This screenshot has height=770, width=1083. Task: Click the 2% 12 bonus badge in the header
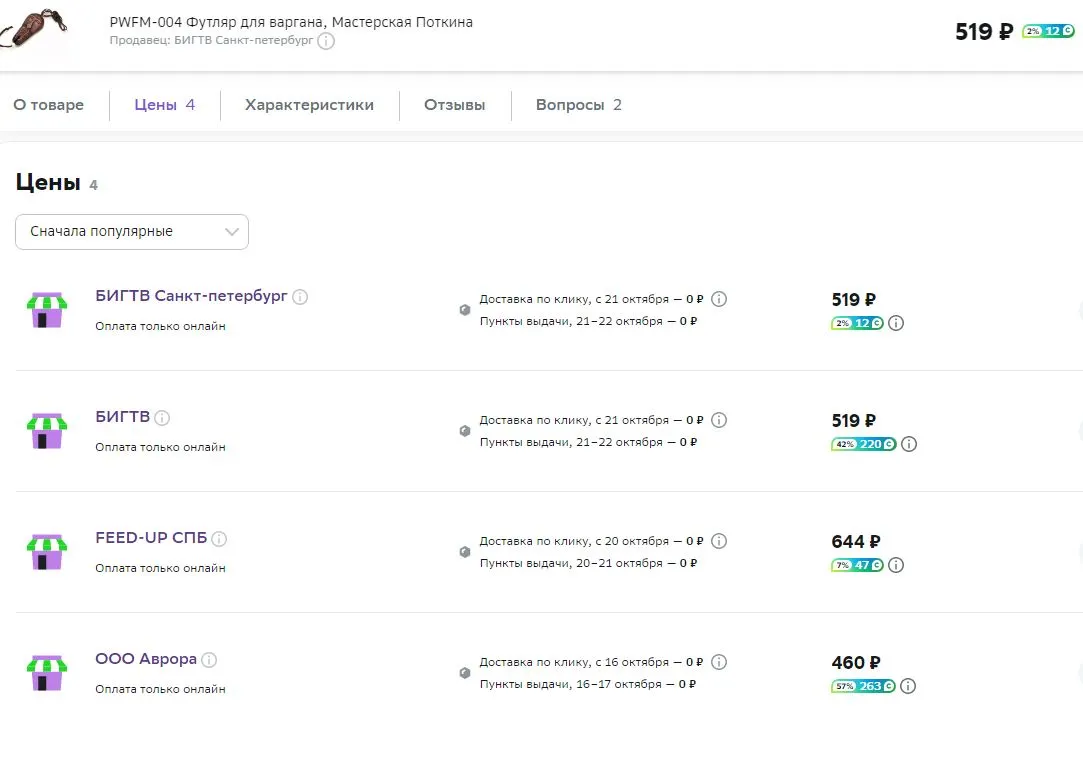1048,31
